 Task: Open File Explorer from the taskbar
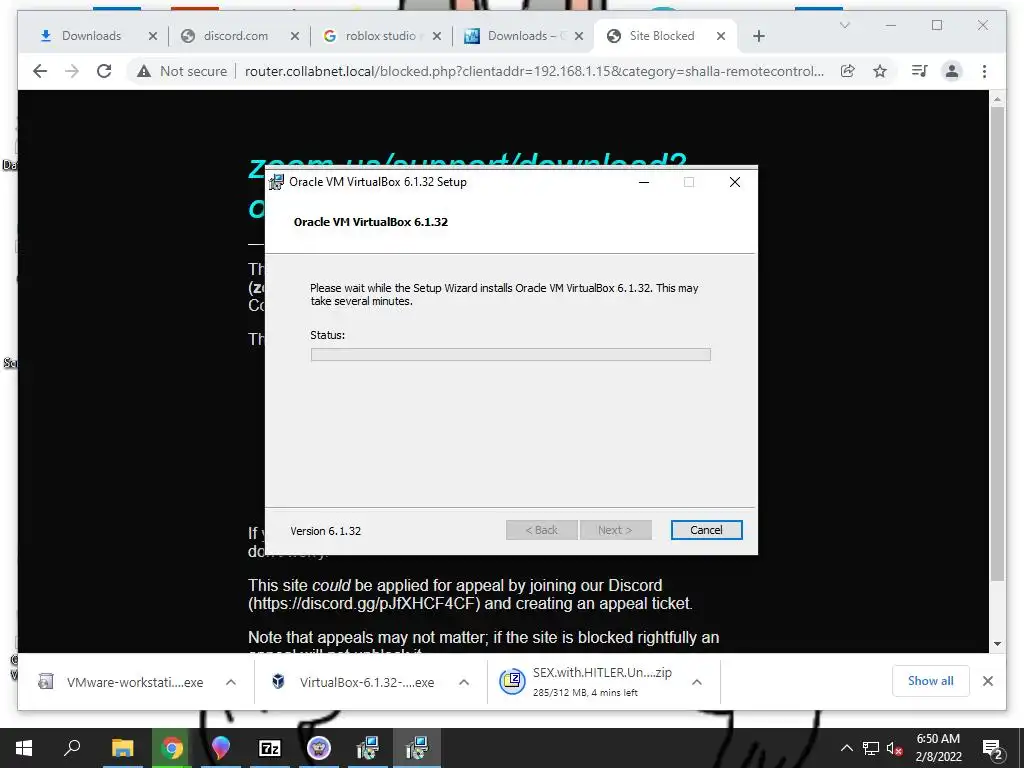[x=122, y=748]
